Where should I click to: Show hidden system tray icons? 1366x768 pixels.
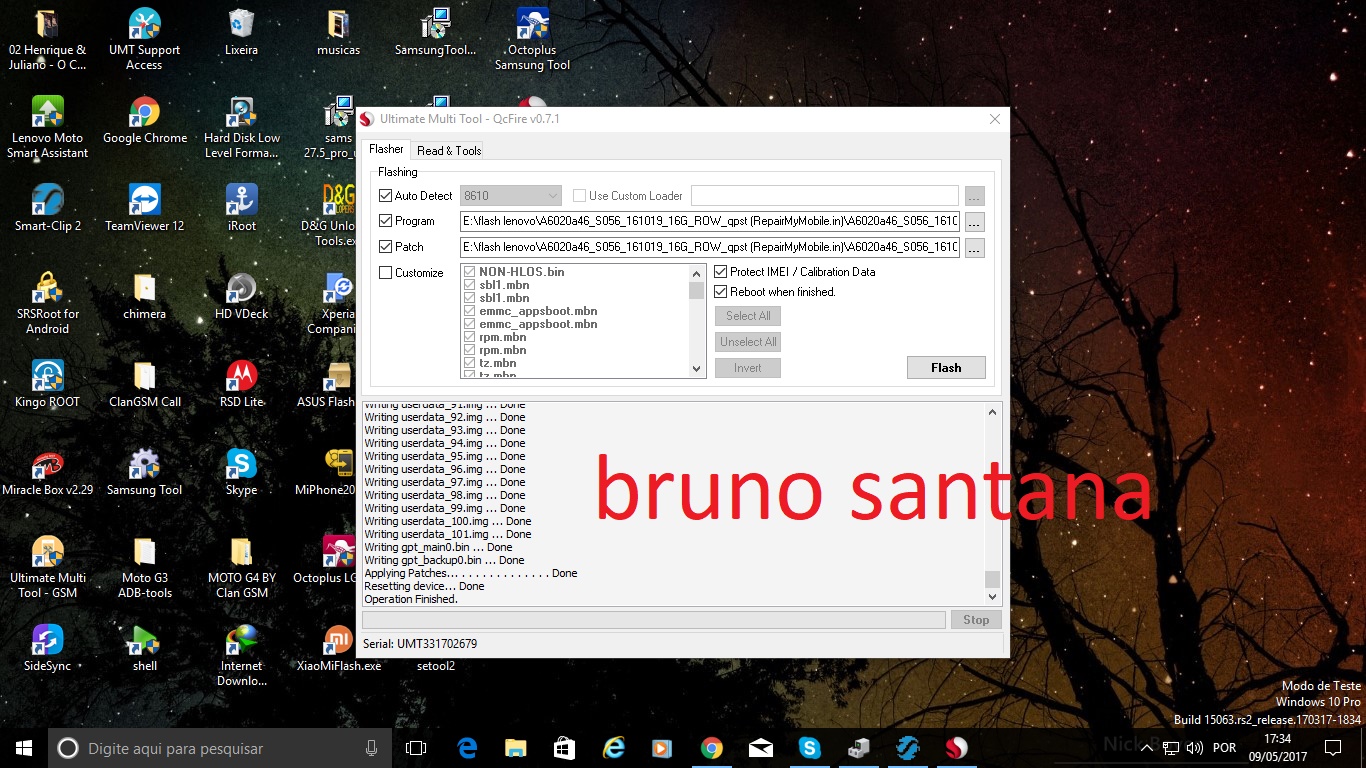point(1147,747)
